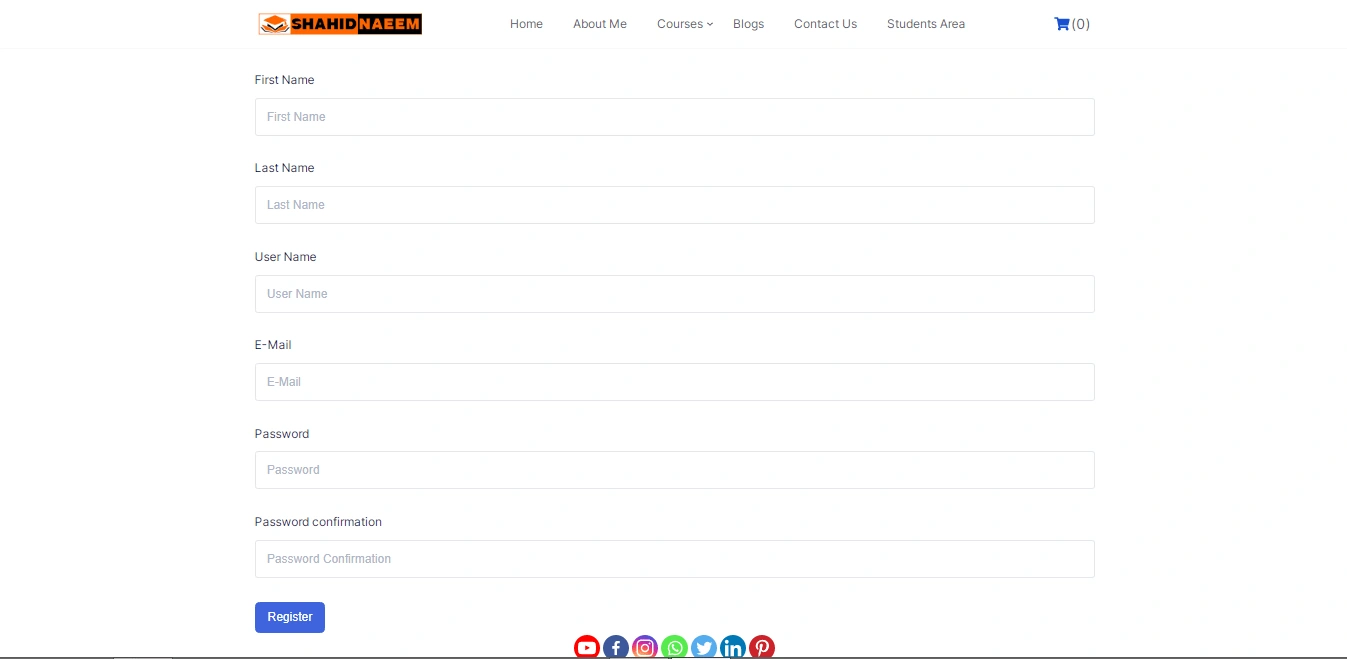This screenshot has height=659, width=1347.
Task: Navigate to Contact Us
Action: [x=825, y=24]
